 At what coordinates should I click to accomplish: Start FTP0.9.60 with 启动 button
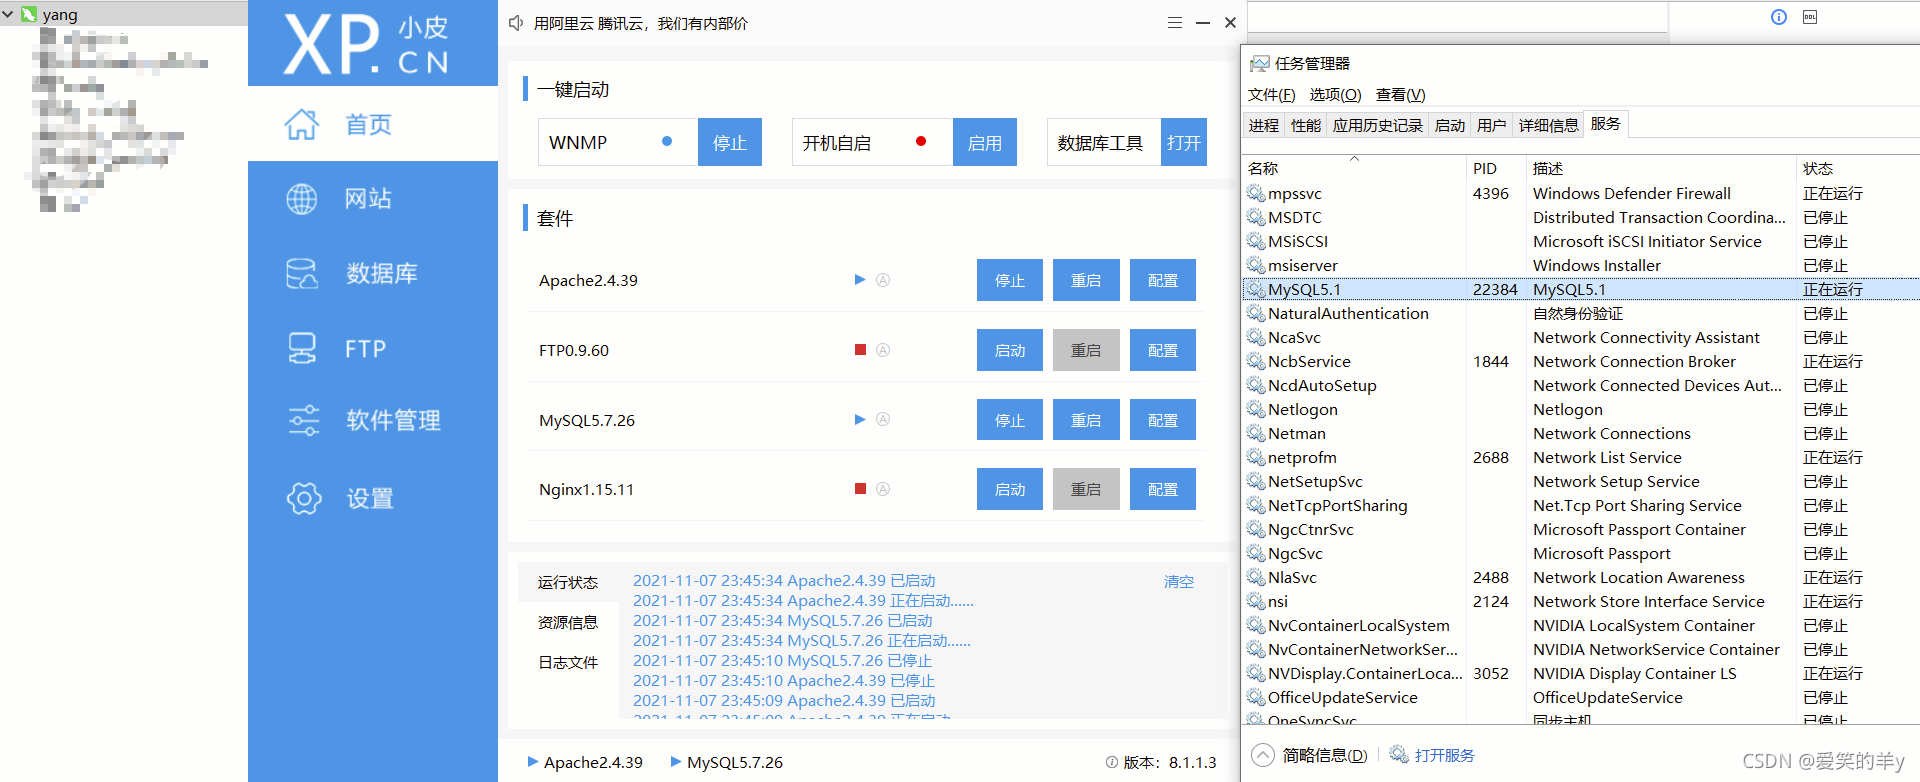click(x=1010, y=350)
